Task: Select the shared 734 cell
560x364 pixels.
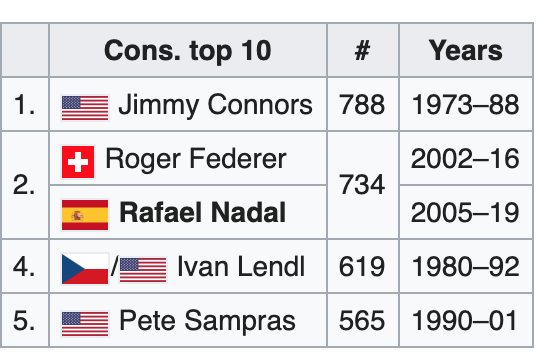Action: point(362,185)
